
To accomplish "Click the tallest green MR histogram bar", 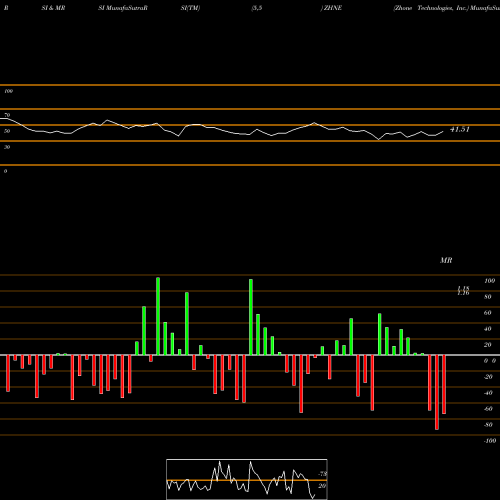I will point(158,316).
